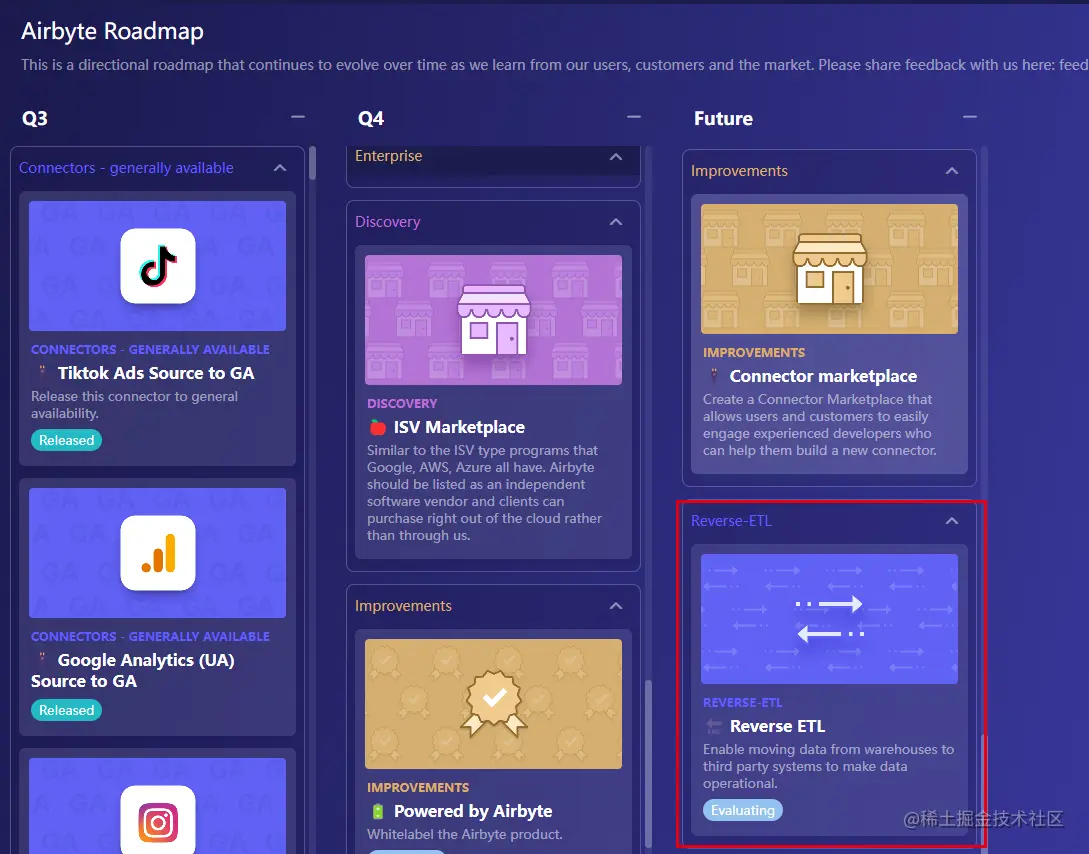Viewport: 1089px width, 854px height.
Task: Click the Instagram app icon
Action: pyautogui.click(x=158, y=821)
